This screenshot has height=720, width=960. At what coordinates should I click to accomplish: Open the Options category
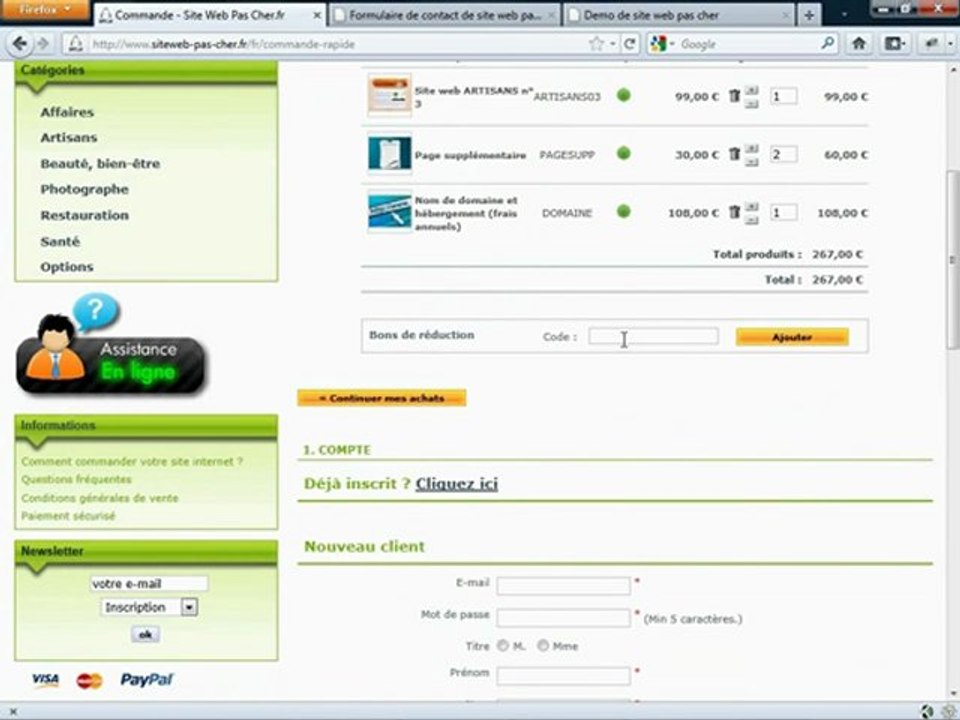tap(67, 267)
